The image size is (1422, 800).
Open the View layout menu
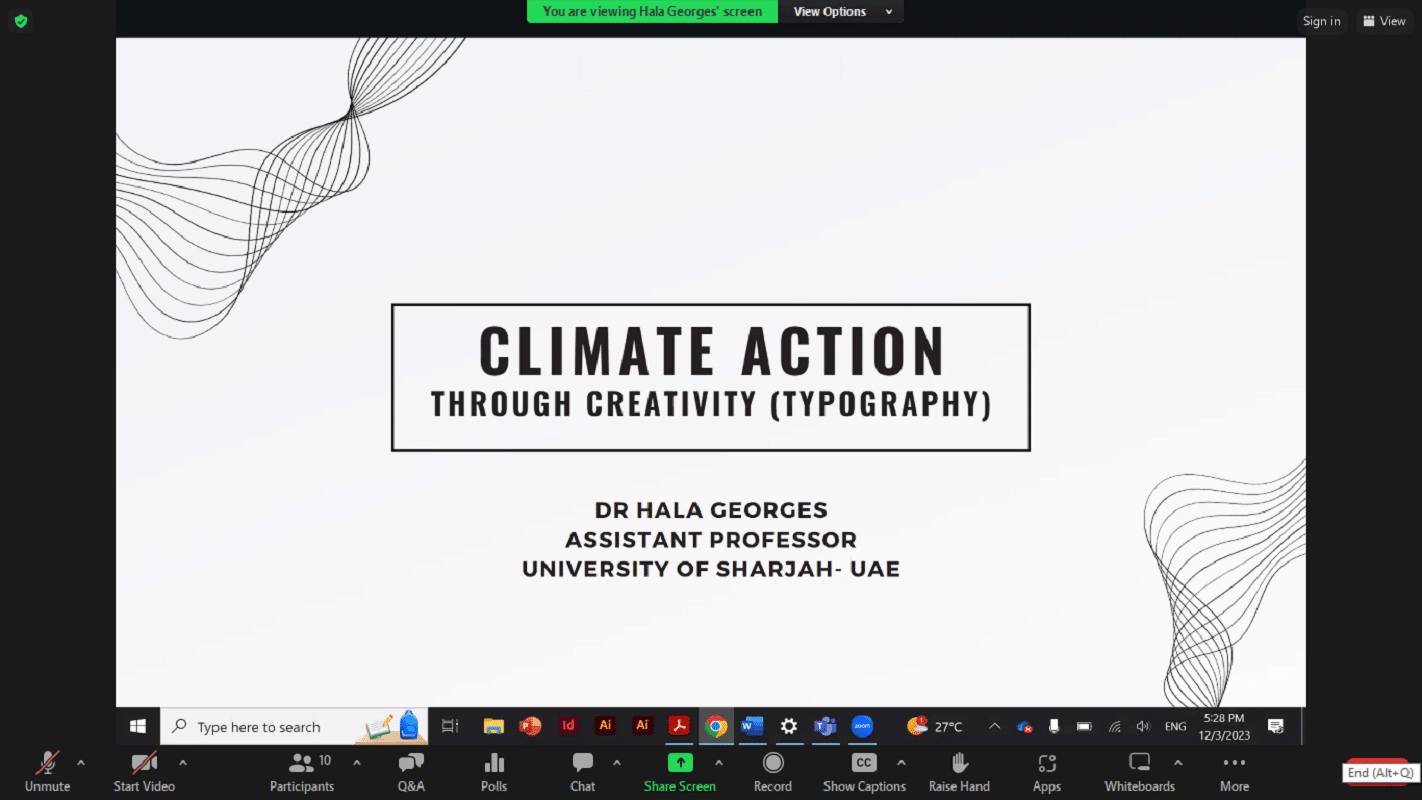click(1384, 21)
